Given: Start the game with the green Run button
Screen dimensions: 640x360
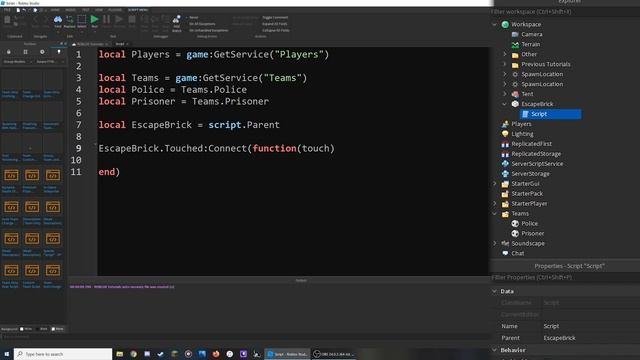Looking at the screenshot, I should [94, 20].
